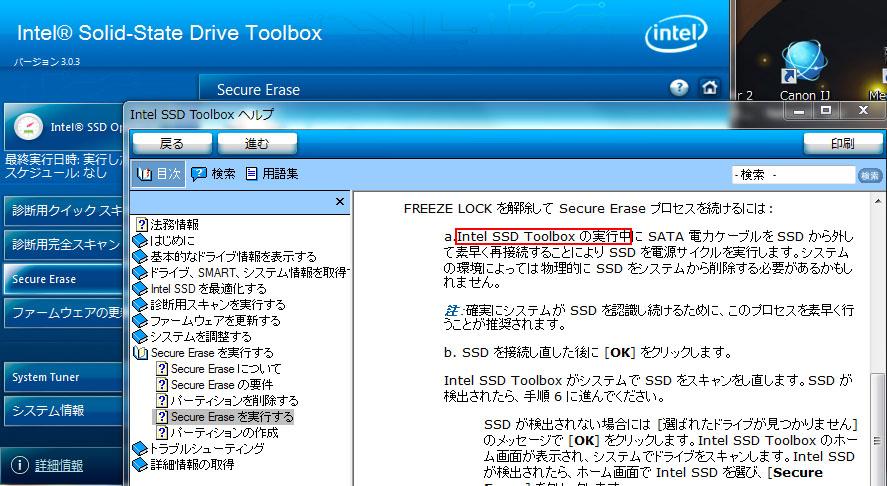
Task: Click the page icon beside パーティションの作成
Action: click(x=162, y=433)
